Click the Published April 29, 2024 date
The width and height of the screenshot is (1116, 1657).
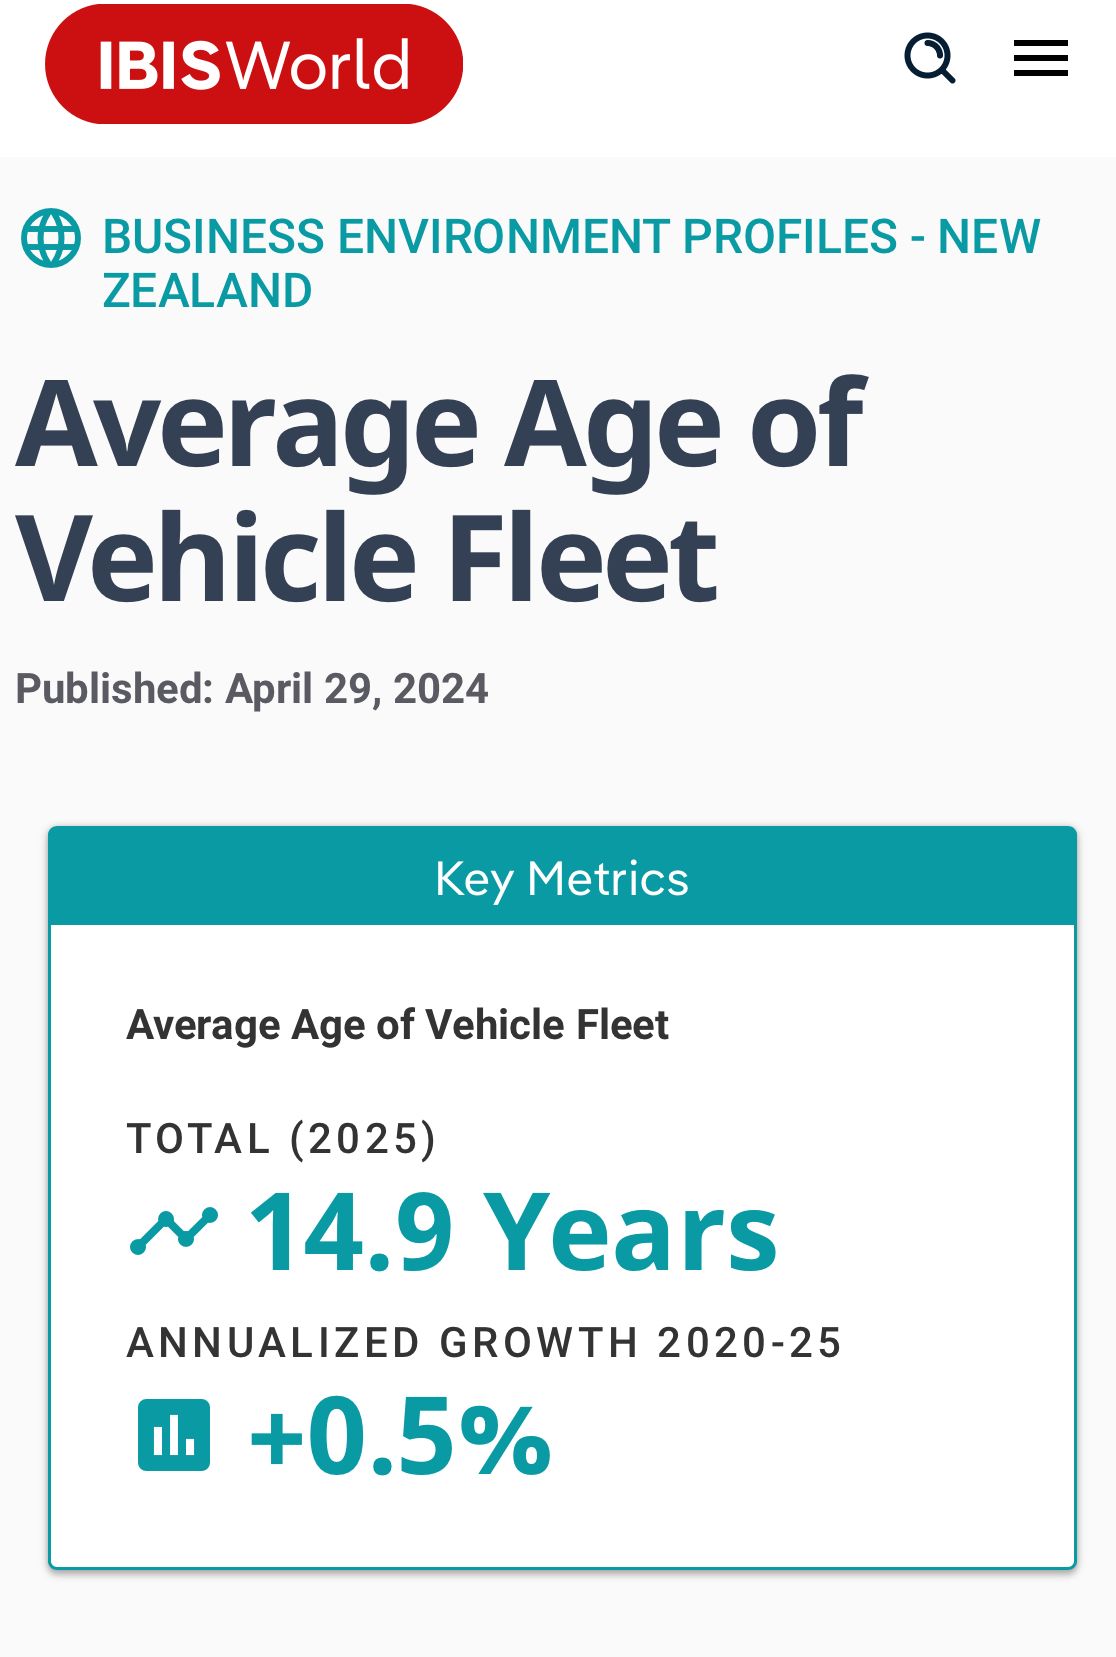(252, 689)
